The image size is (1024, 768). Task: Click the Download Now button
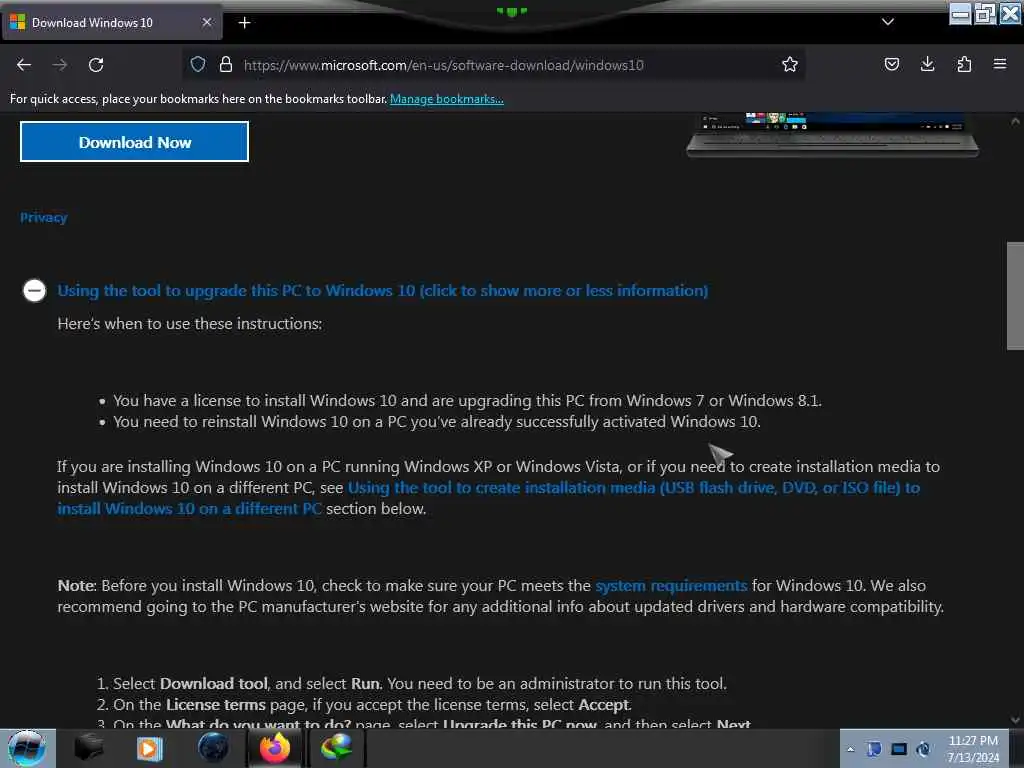[x=135, y=142]
